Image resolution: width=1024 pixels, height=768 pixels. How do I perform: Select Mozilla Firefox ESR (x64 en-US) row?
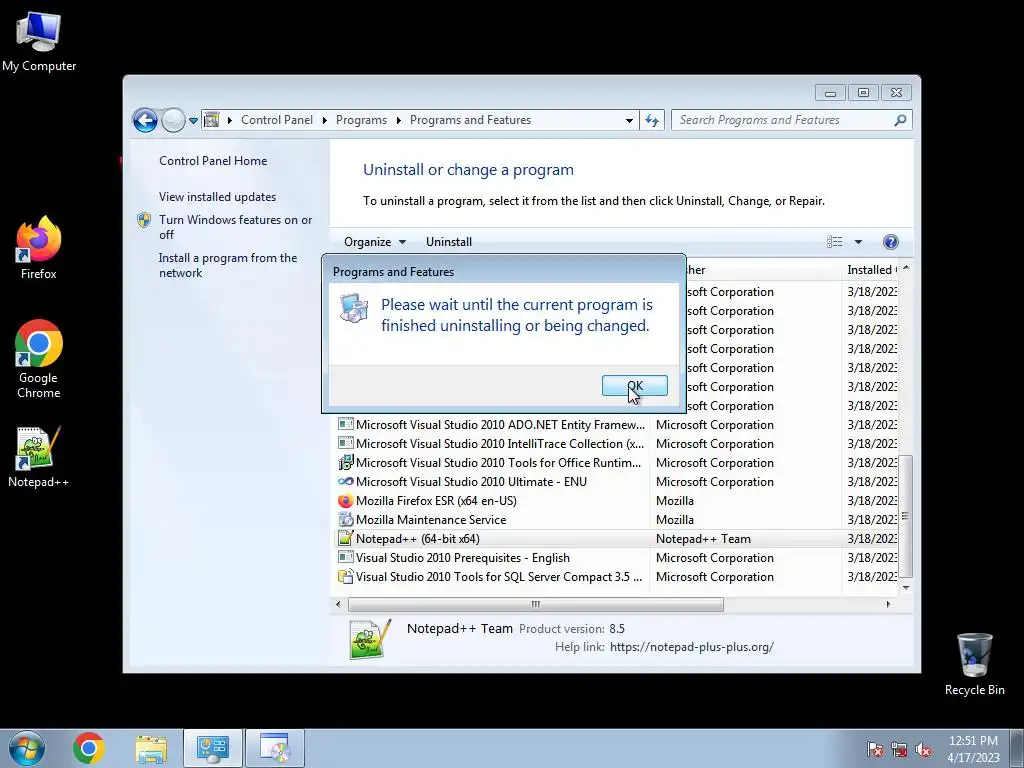pos(617,500)
